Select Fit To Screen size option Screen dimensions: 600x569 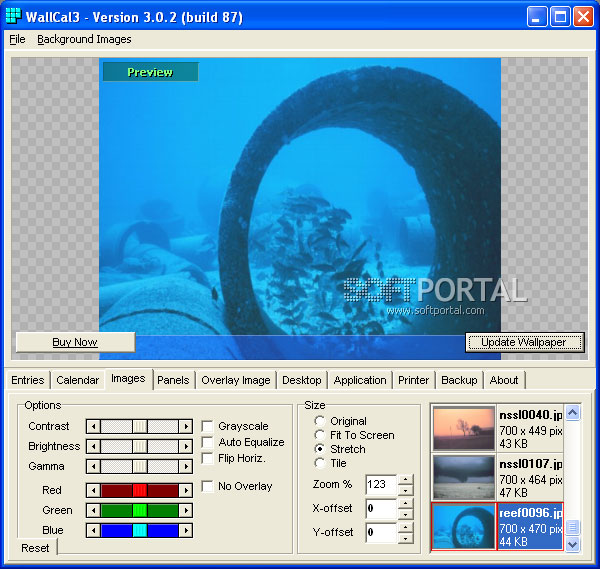[x=320, y=435]
